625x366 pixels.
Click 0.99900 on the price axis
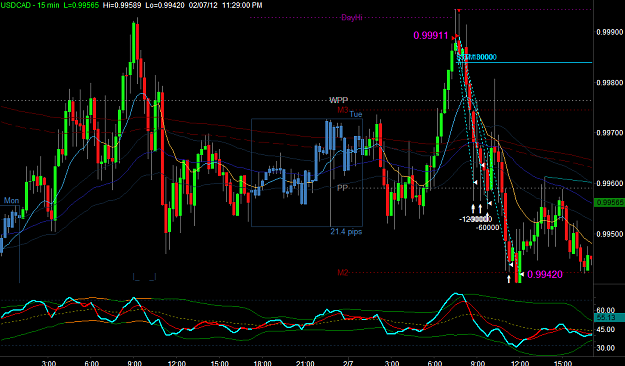tap(609, 32)
